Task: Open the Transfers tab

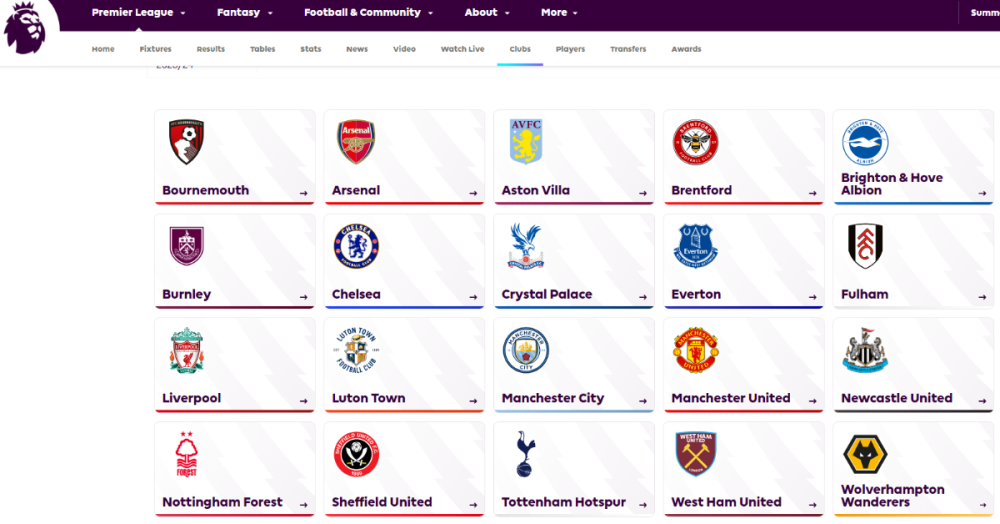Action: click(628, 49)
